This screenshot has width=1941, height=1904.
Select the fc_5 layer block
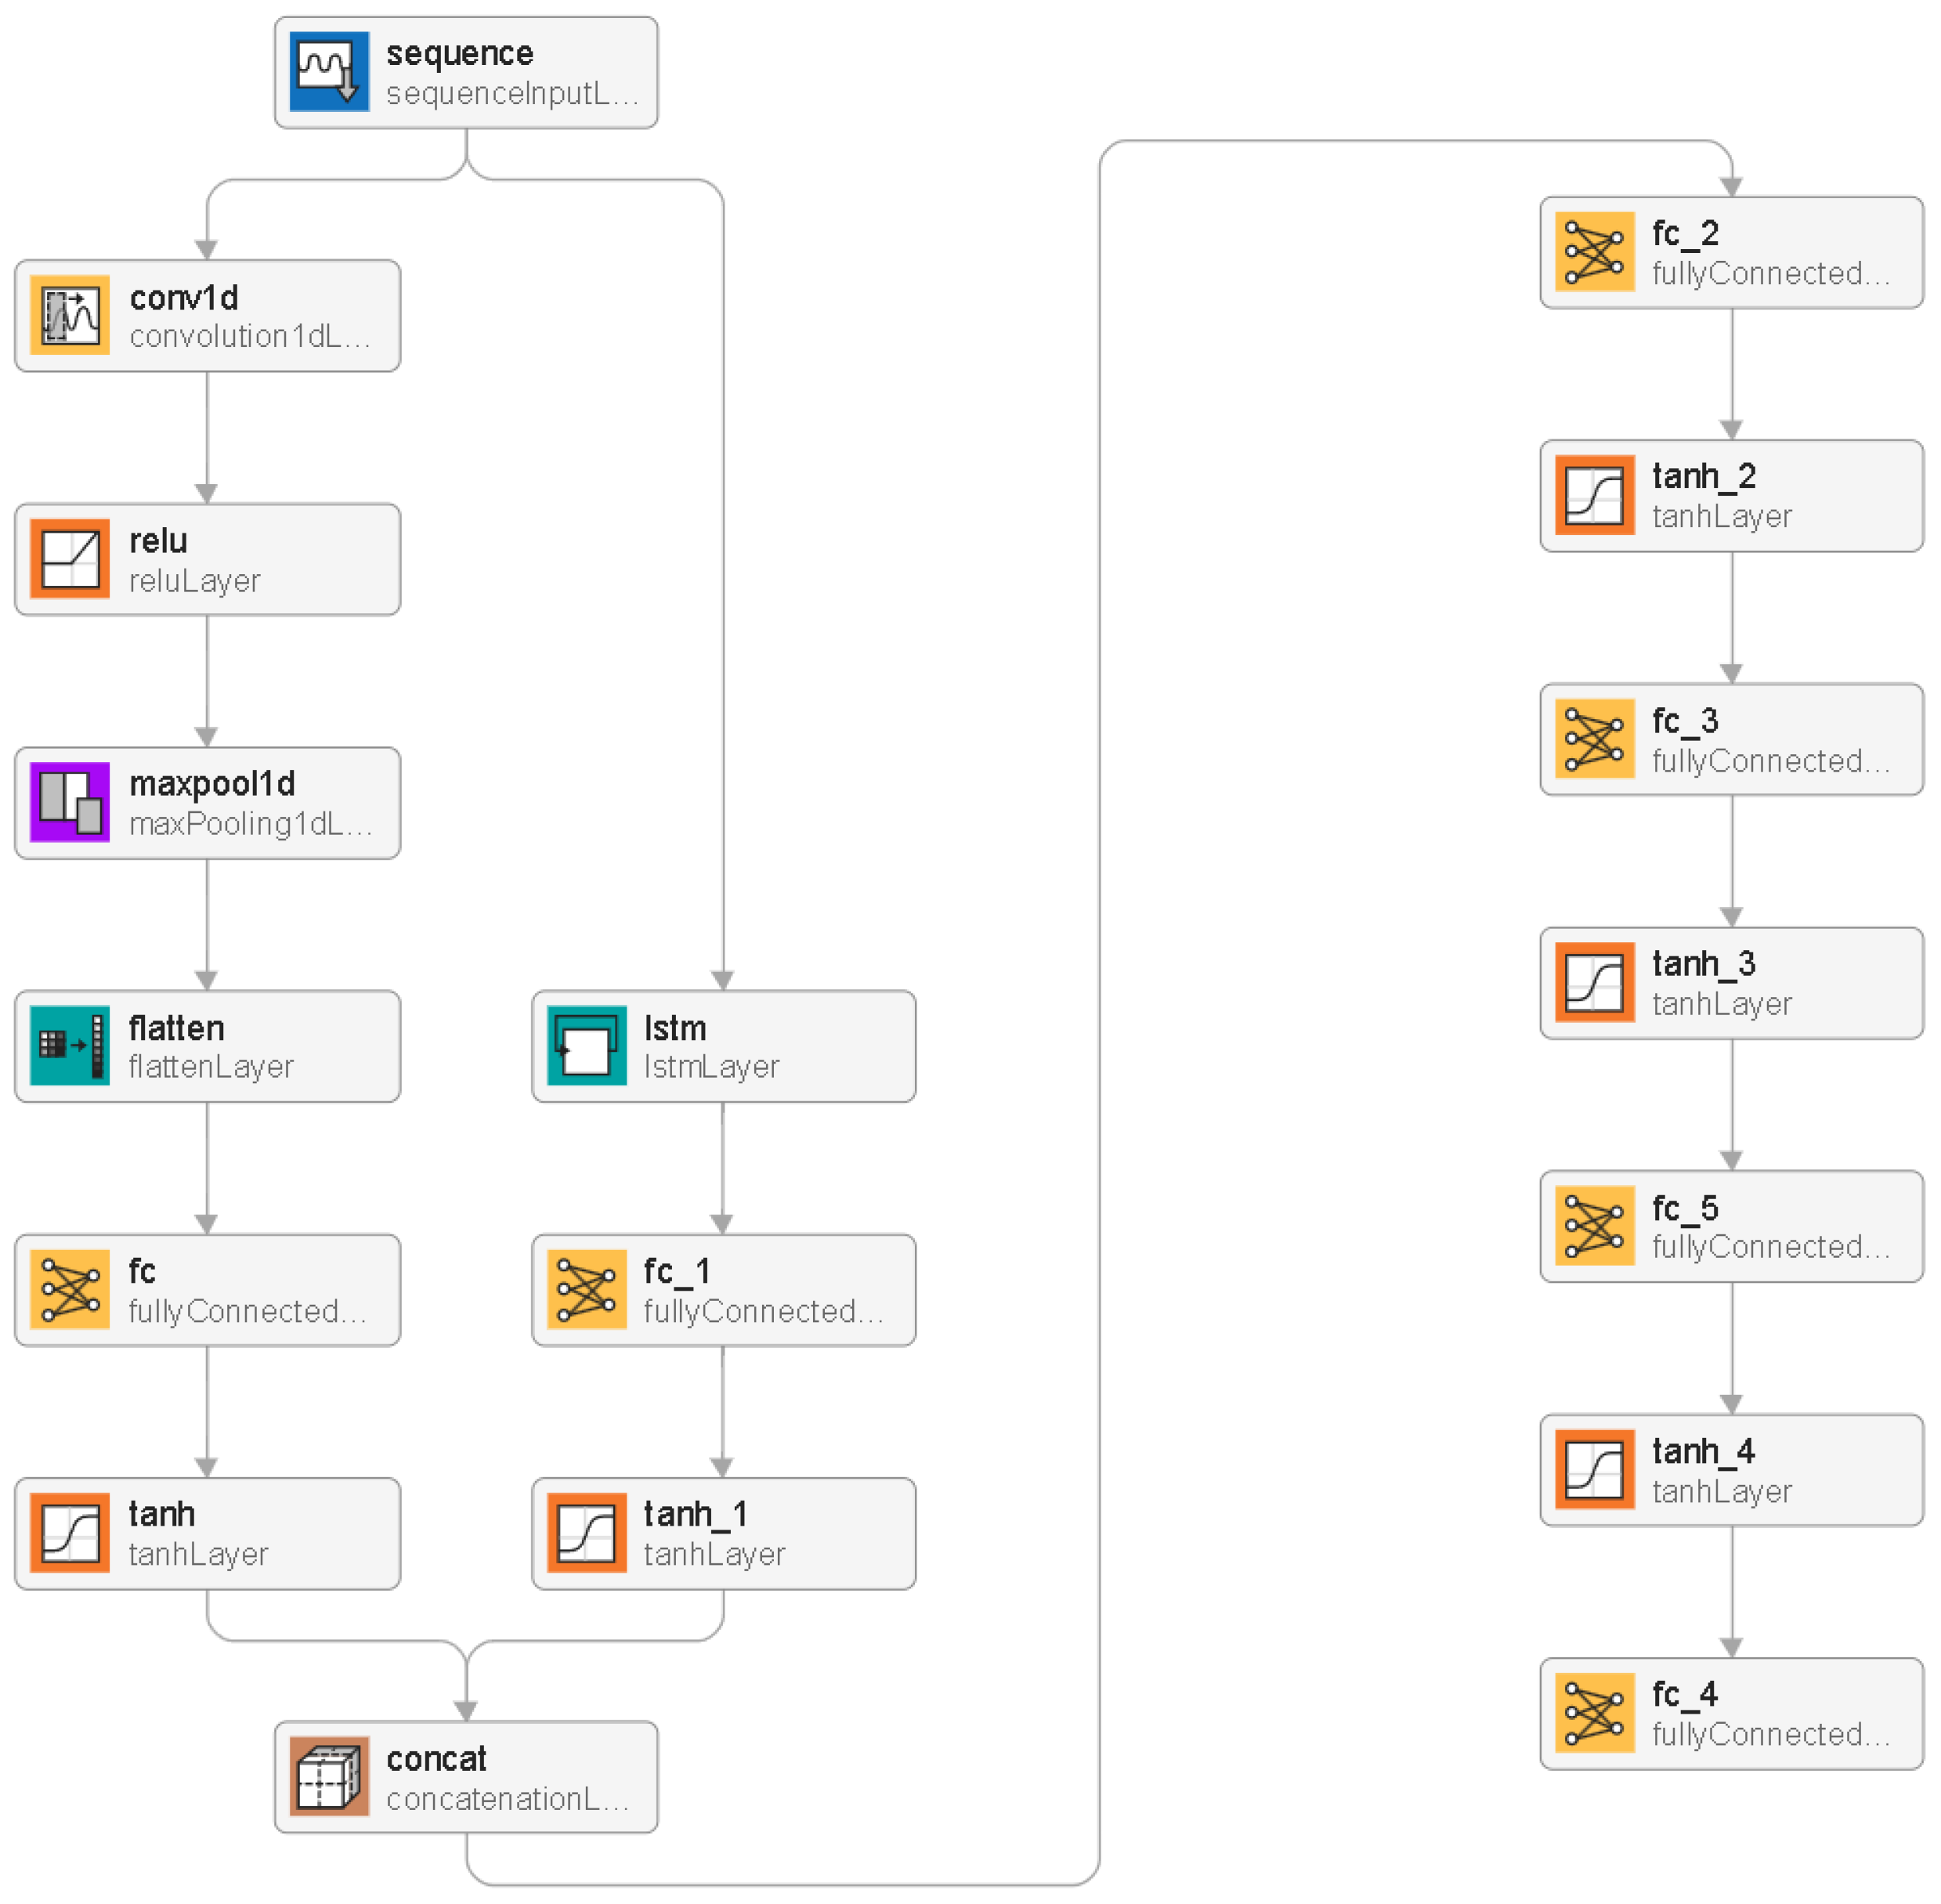tap(1731, 1226)
